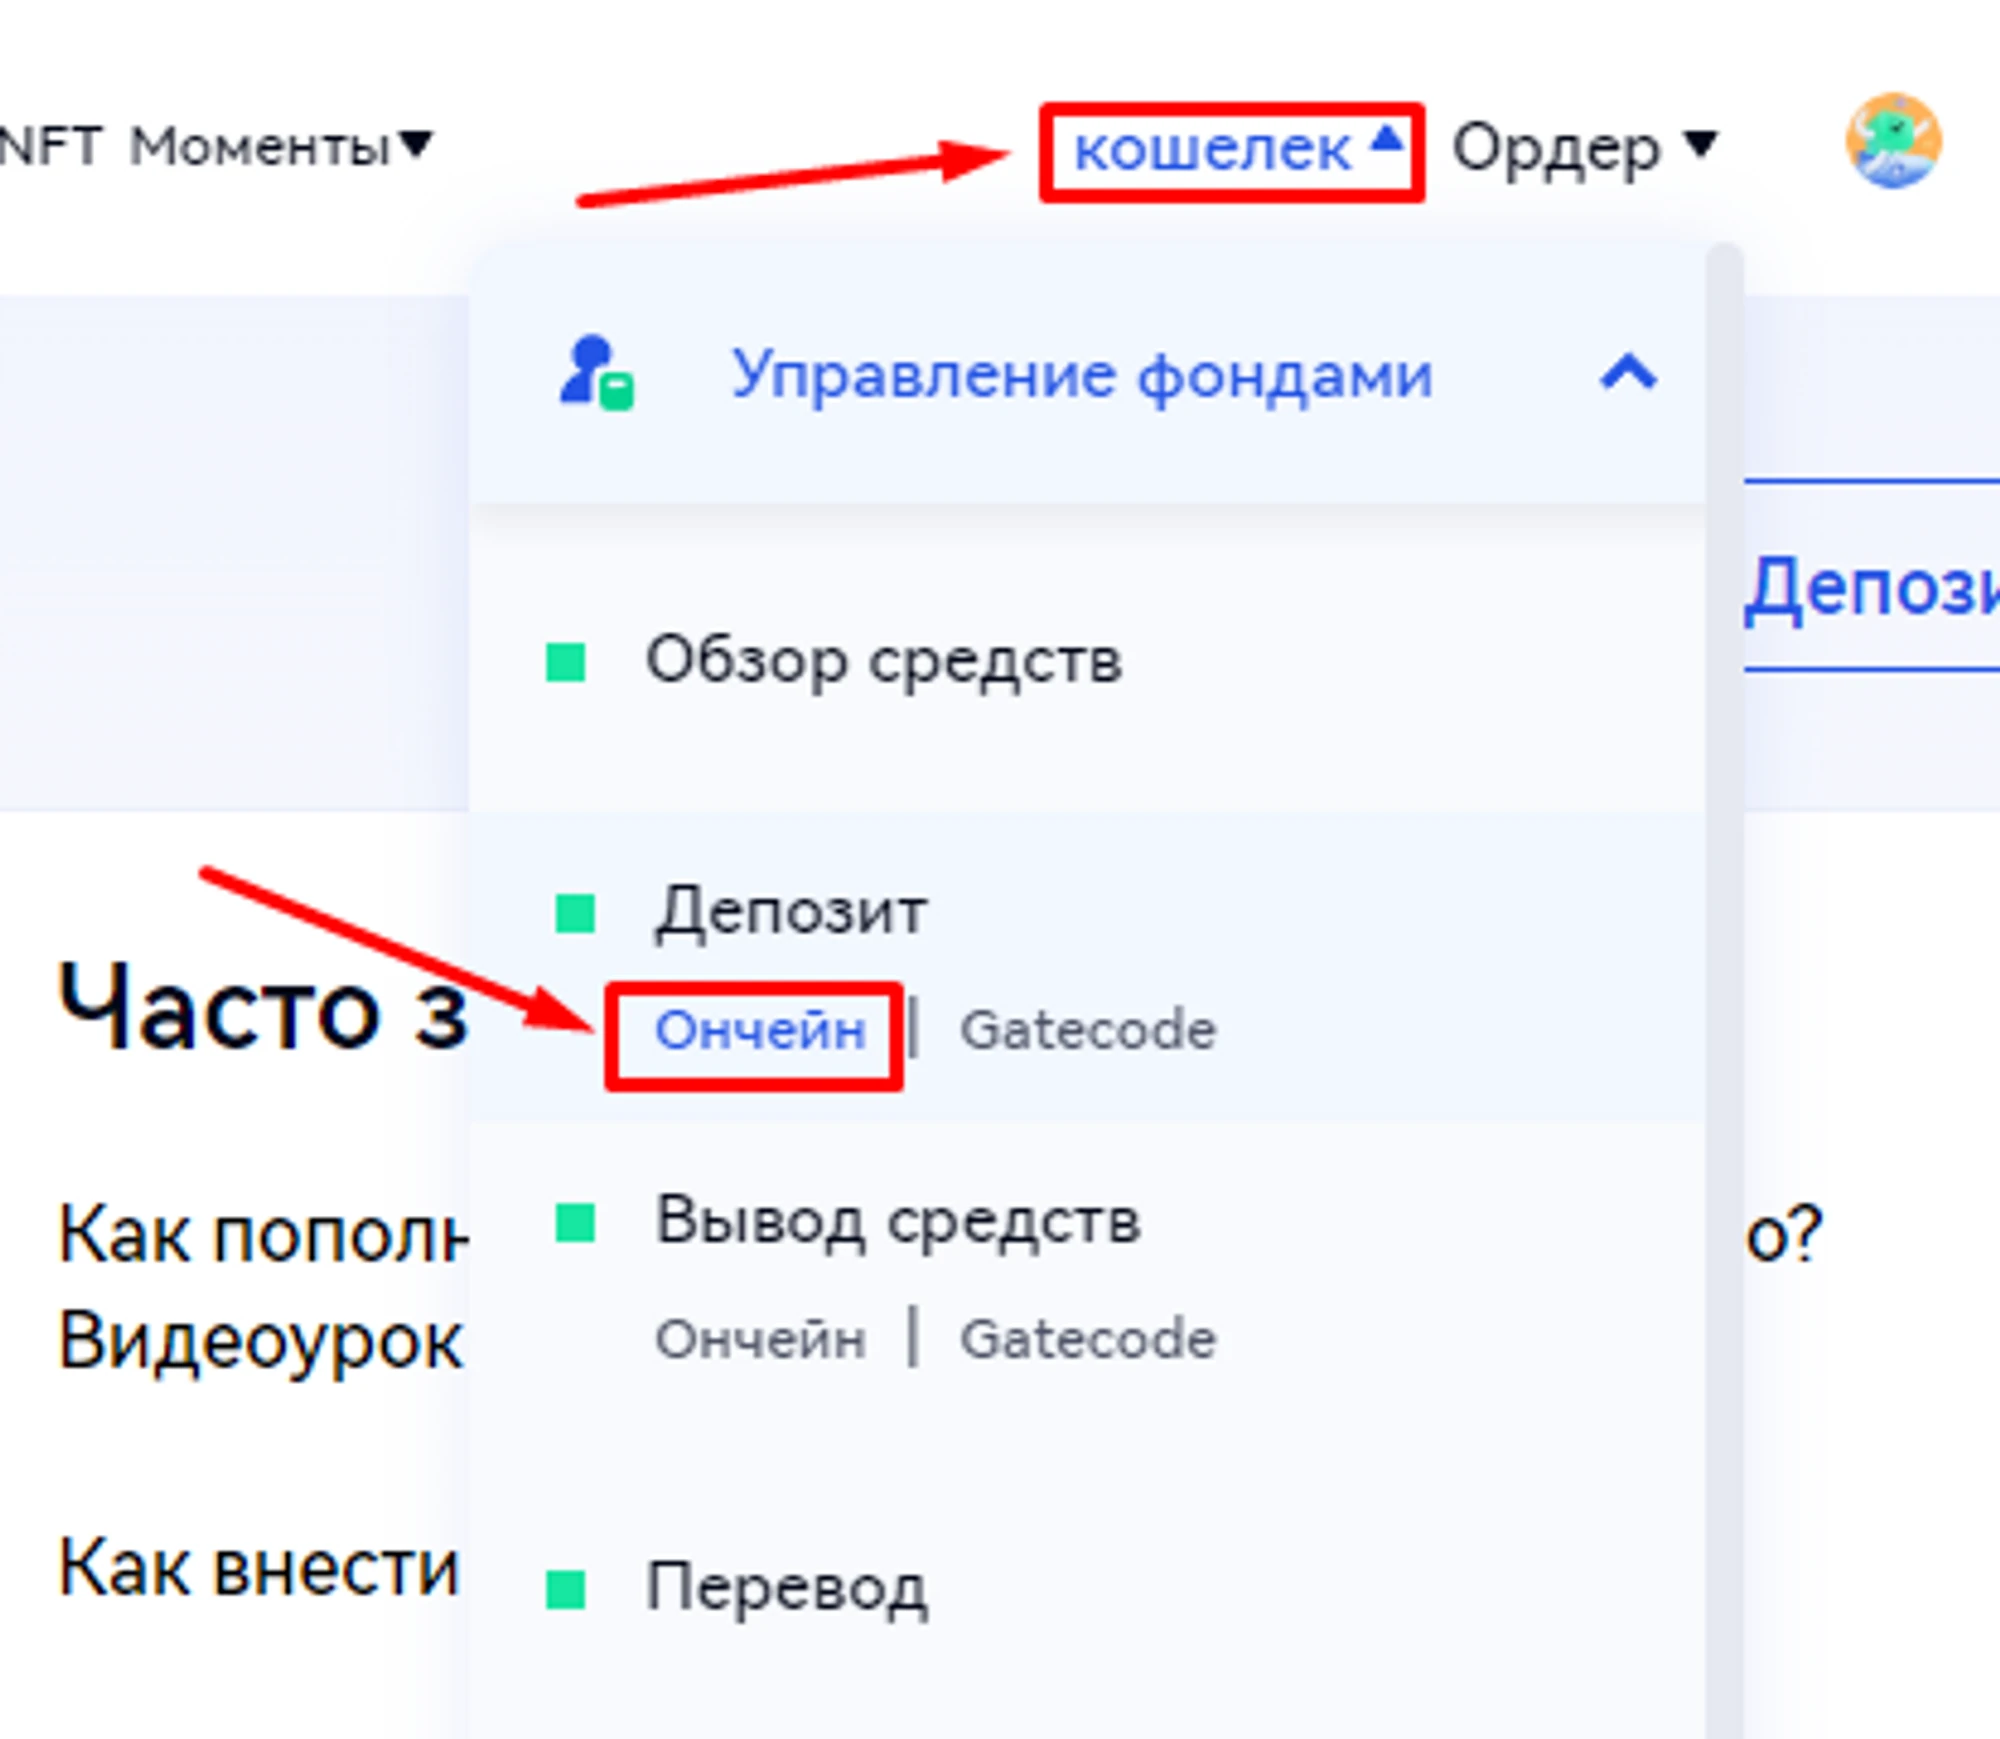
Task: Choose Gatecode under Вывод средств
Action: coord(1087,1339)
